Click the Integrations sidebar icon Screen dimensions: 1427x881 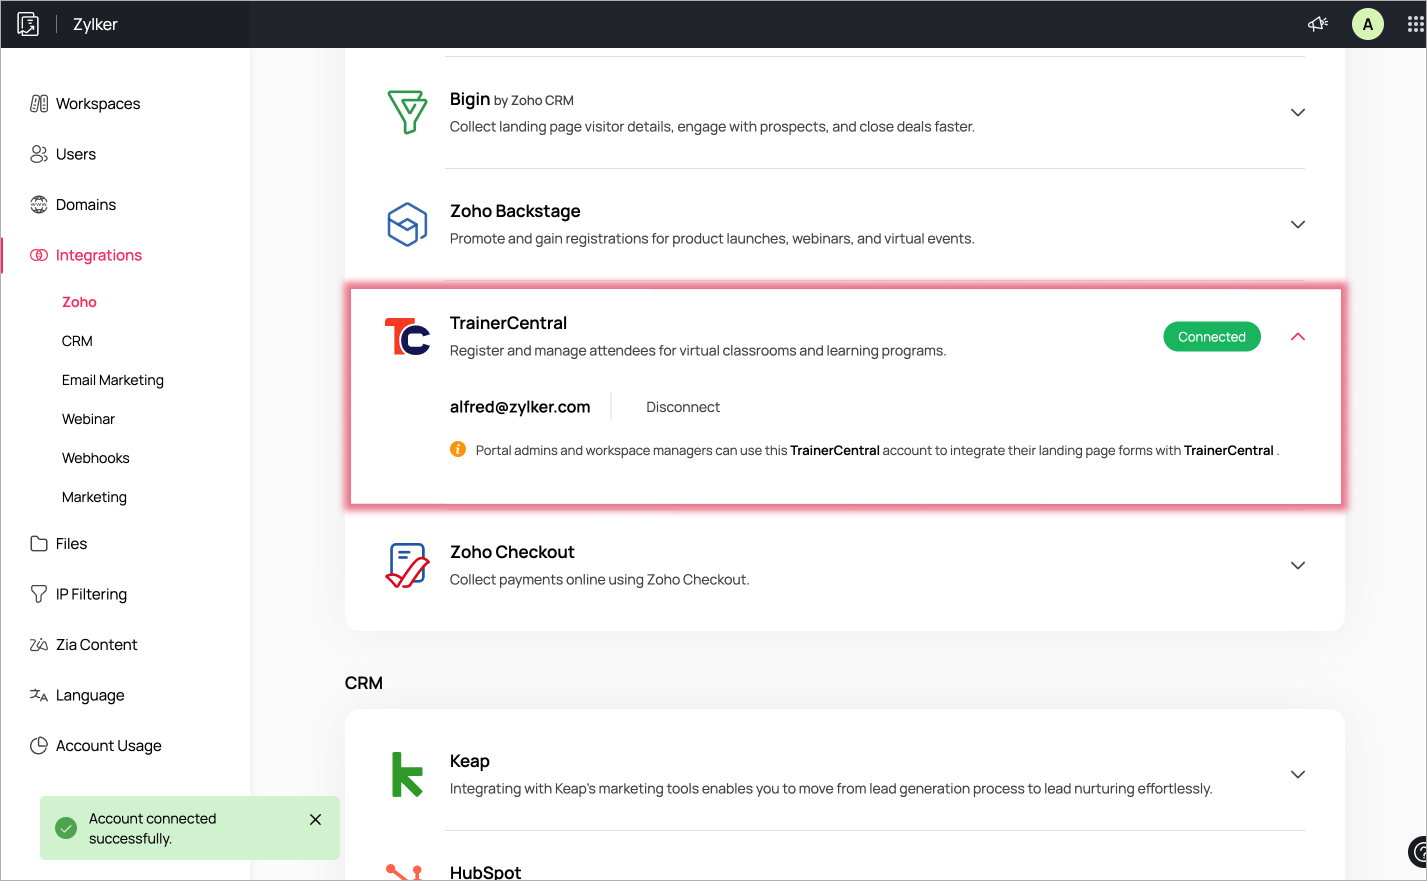pos(39,255)
